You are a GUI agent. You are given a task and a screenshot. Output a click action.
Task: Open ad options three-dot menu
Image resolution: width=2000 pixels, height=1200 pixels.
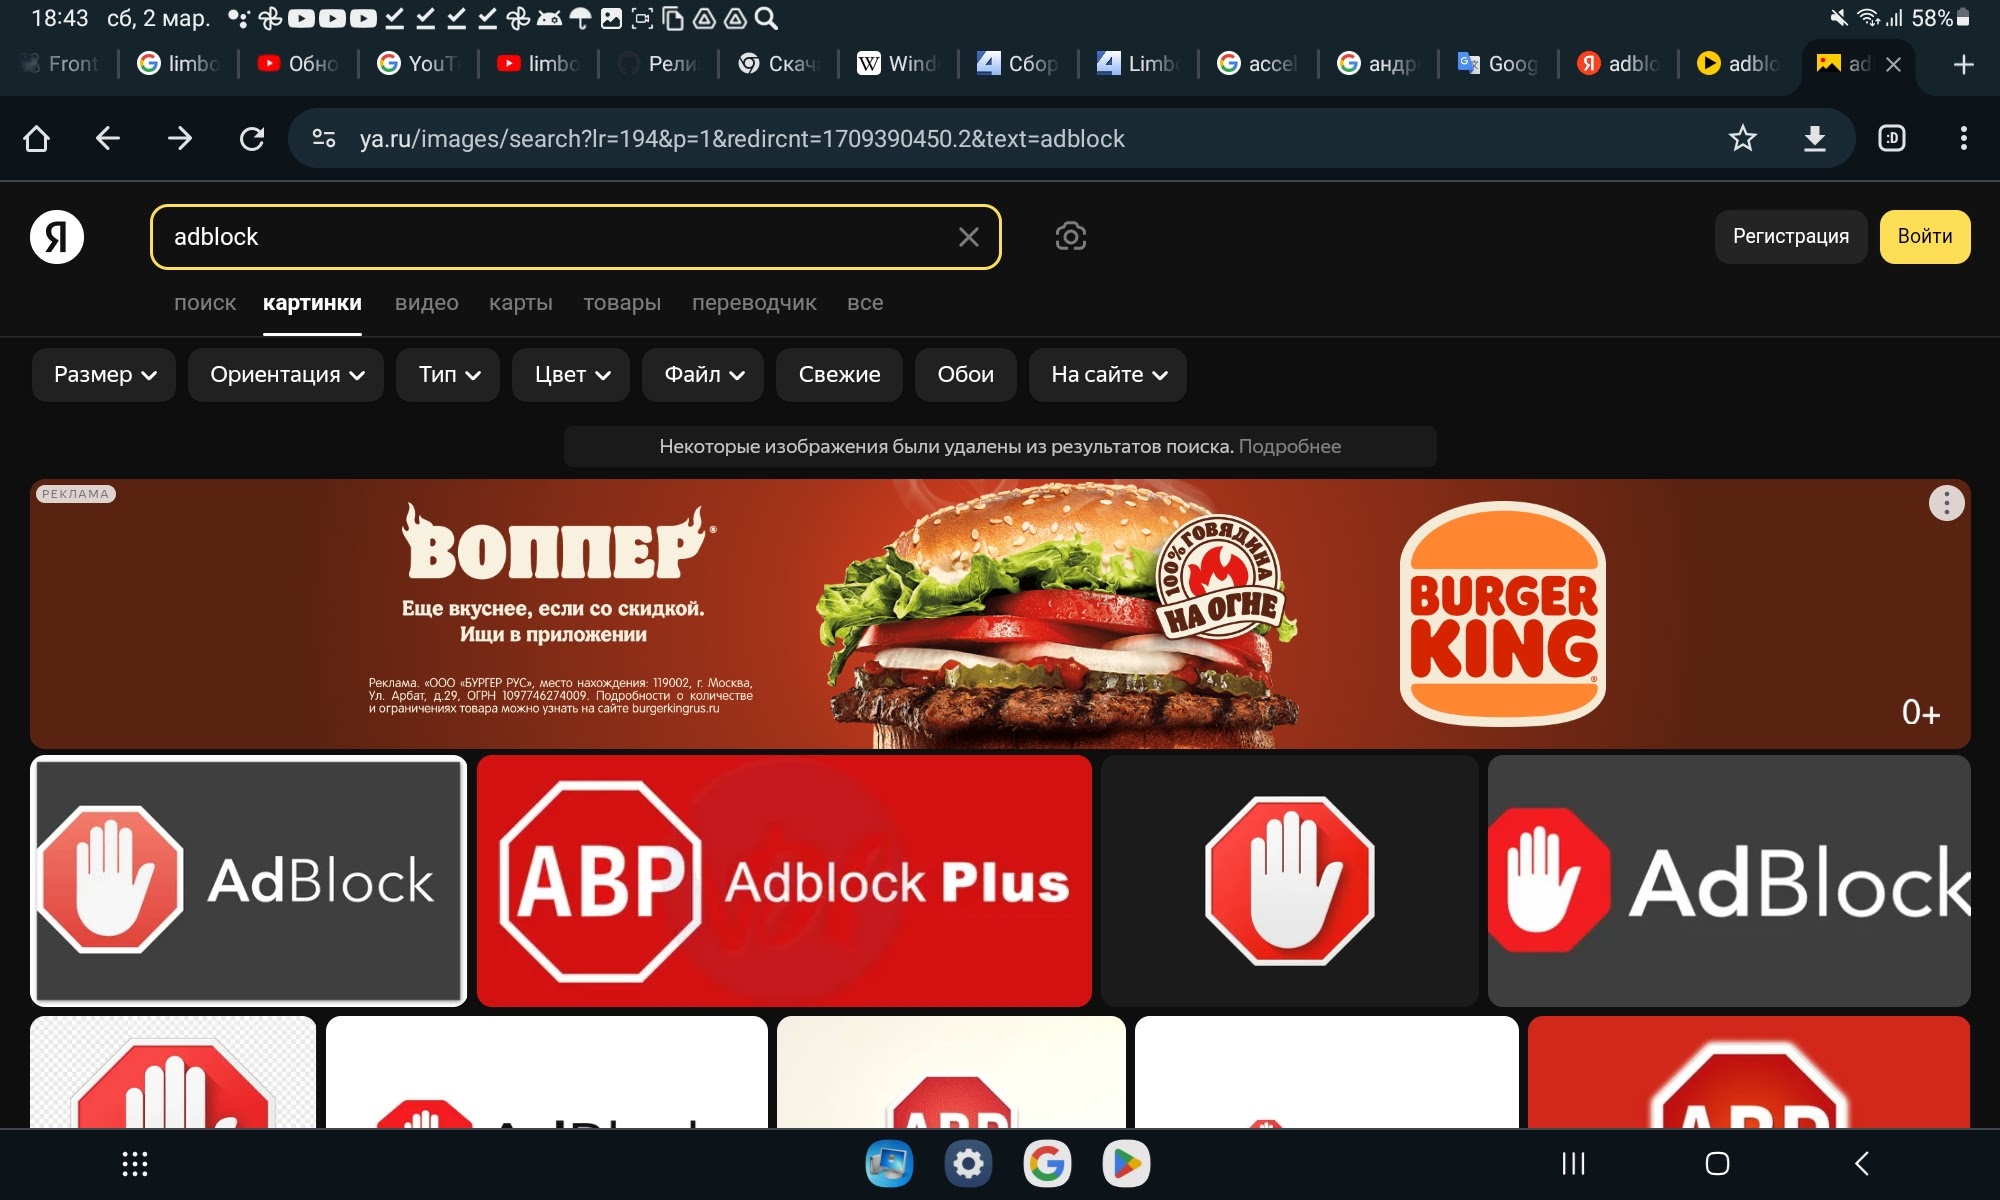coord(1946,503)
